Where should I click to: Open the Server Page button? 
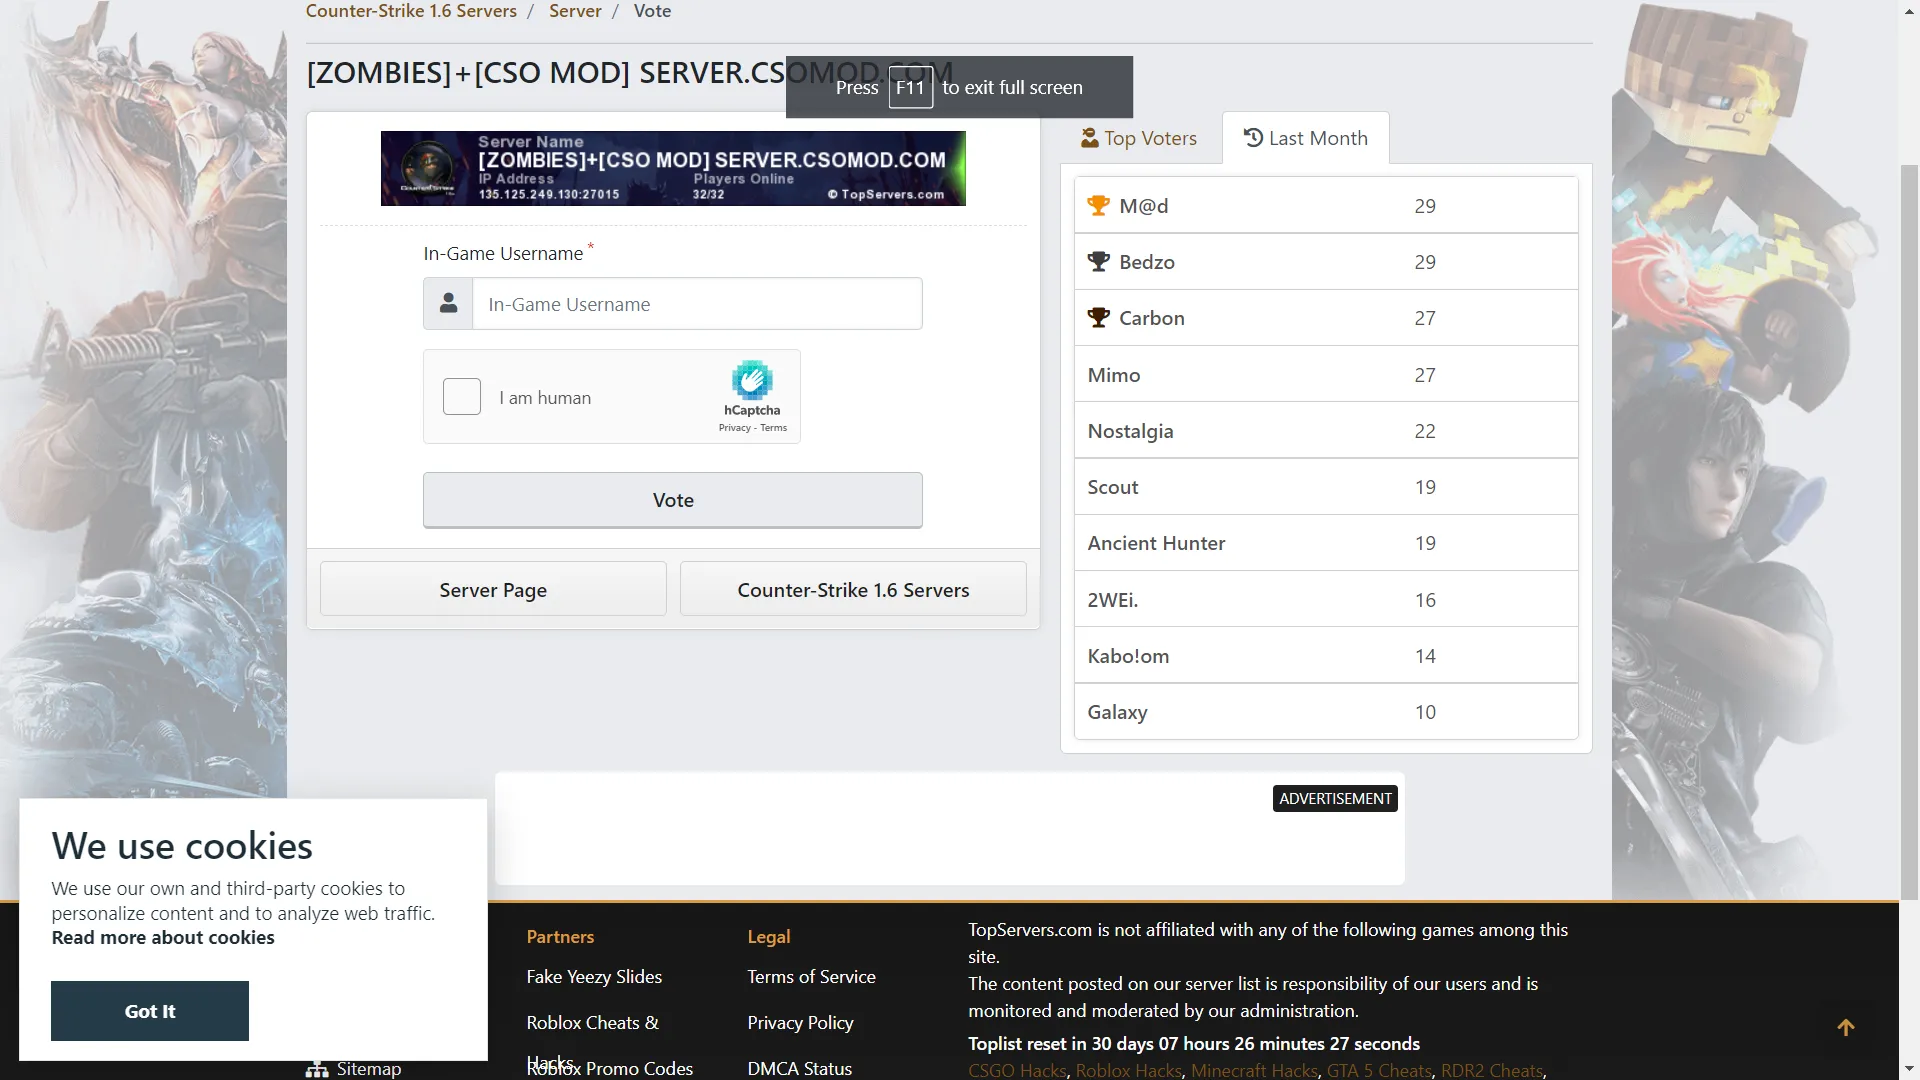[x=493, y=589]
